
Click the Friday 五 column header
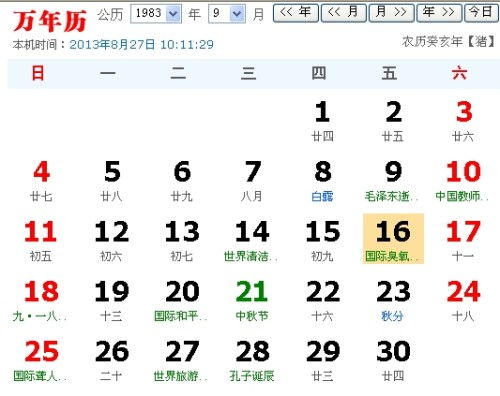tap(389, 73)
